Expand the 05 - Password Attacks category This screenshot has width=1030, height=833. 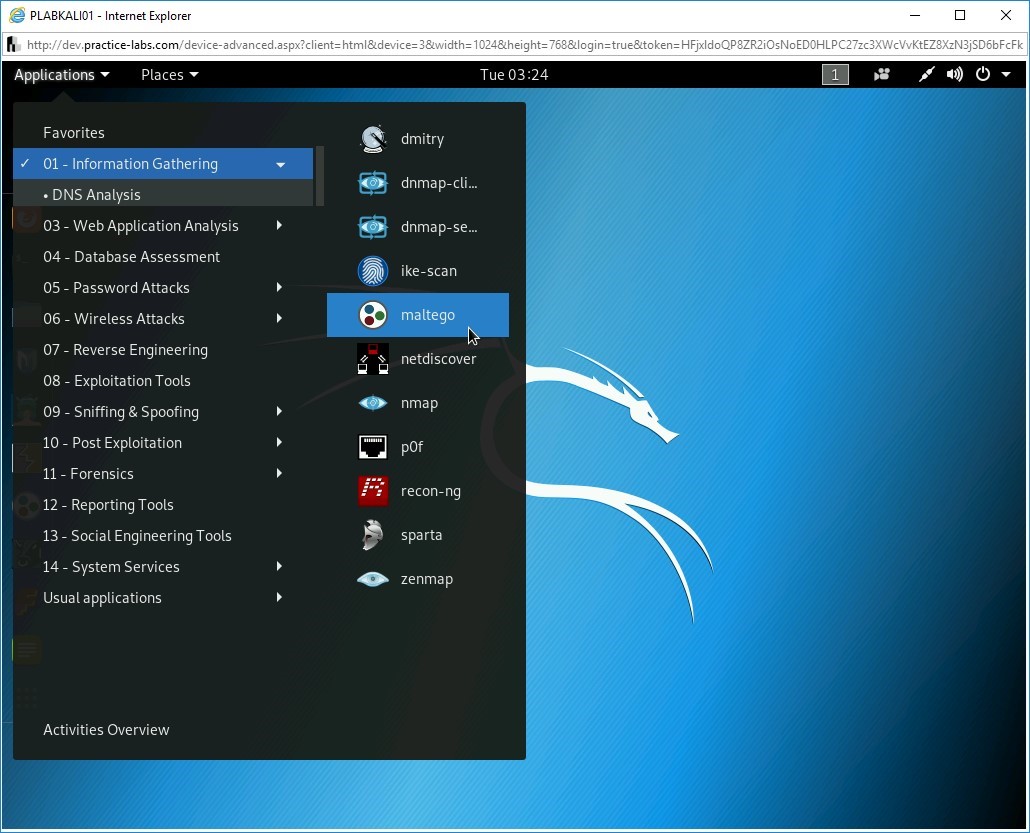(117, 287)
